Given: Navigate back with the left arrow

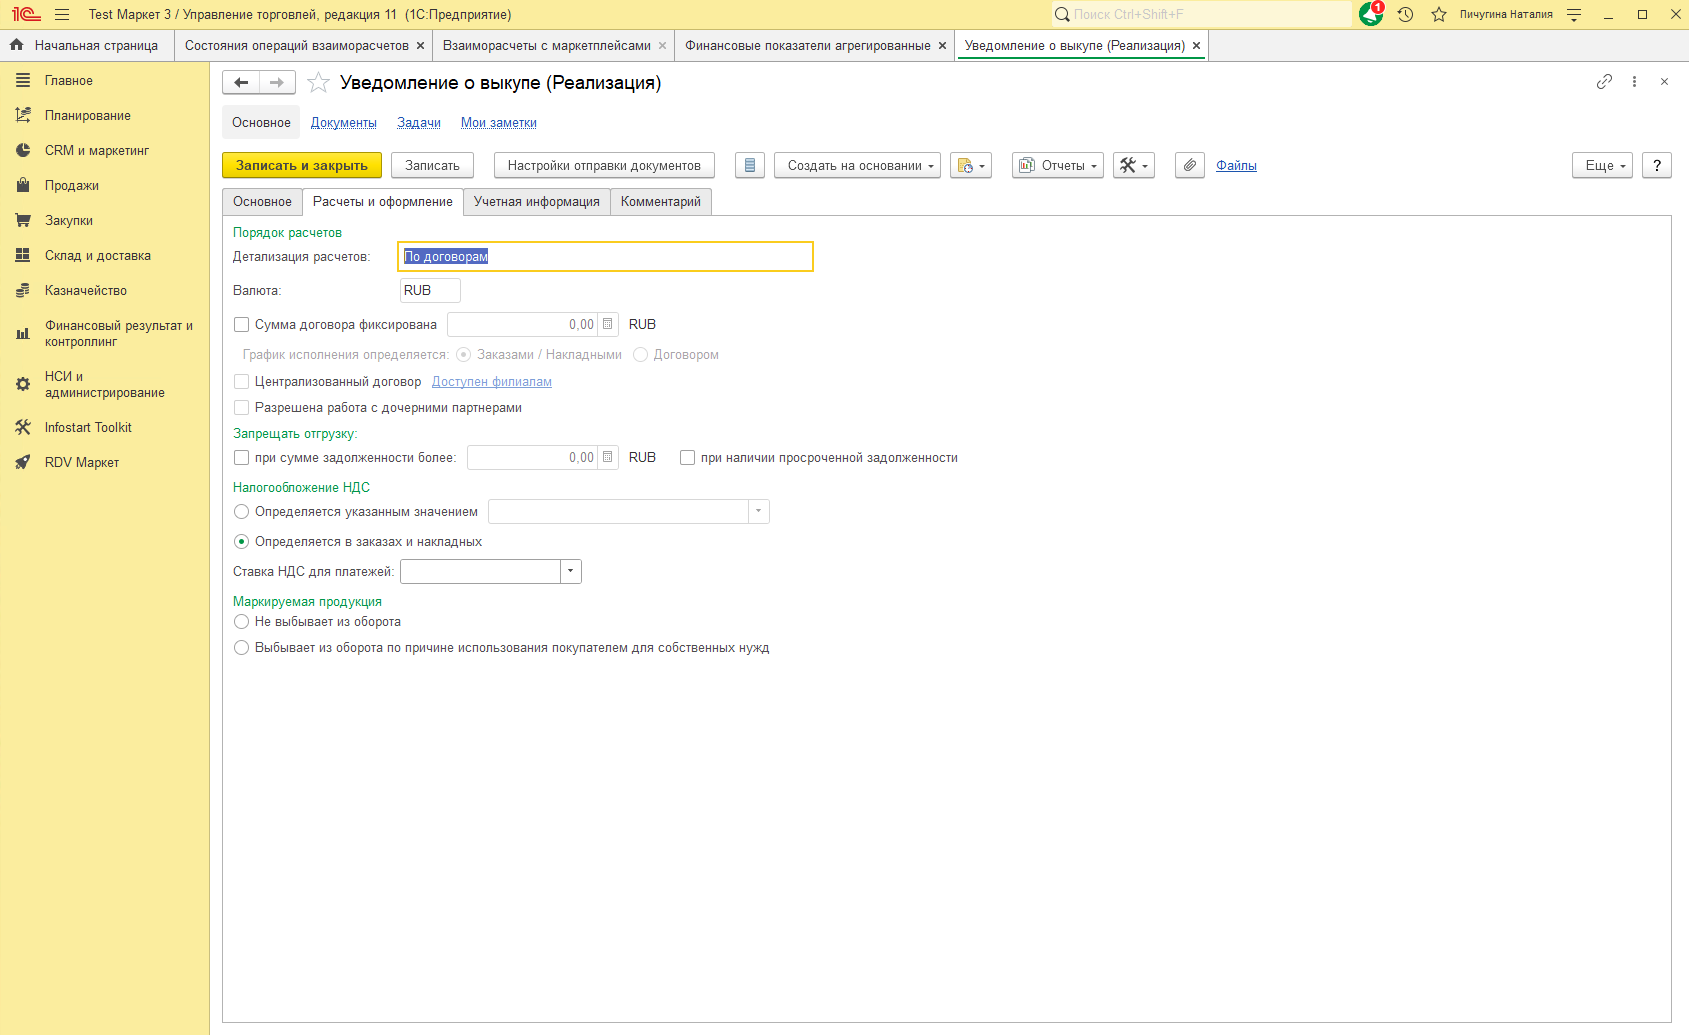Looking at the screenshot, I should [x=241, y=83].
